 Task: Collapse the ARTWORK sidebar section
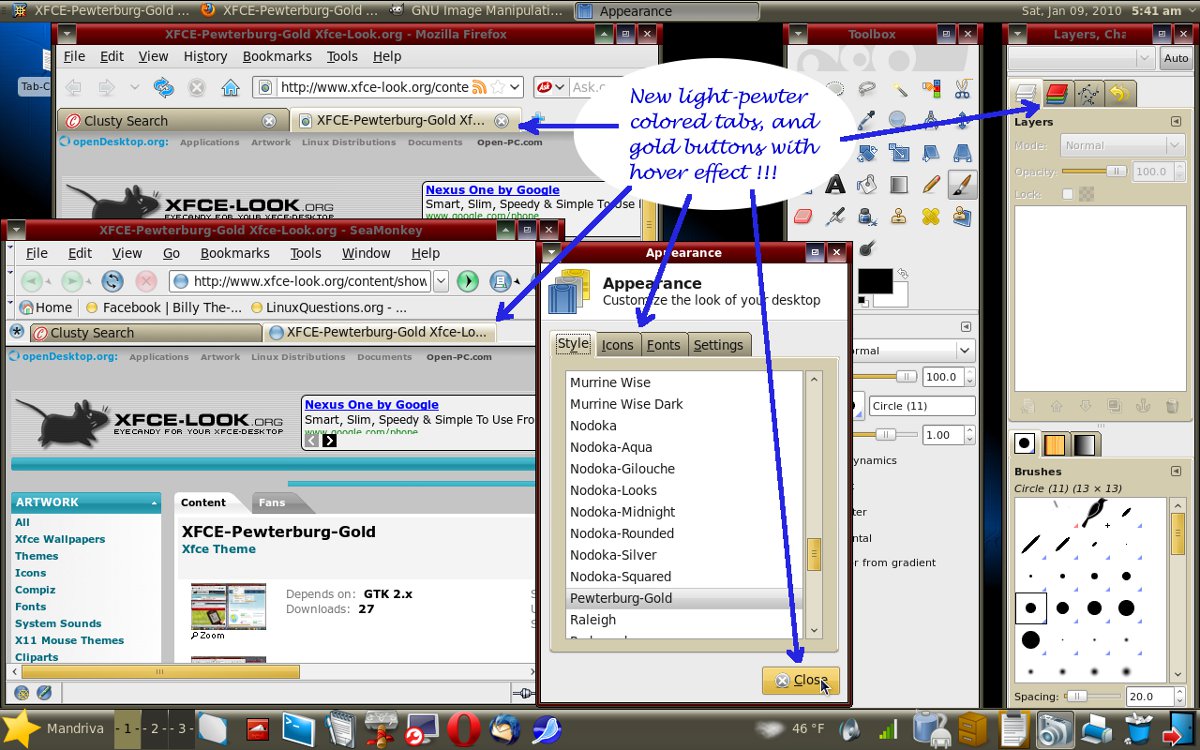154,503
